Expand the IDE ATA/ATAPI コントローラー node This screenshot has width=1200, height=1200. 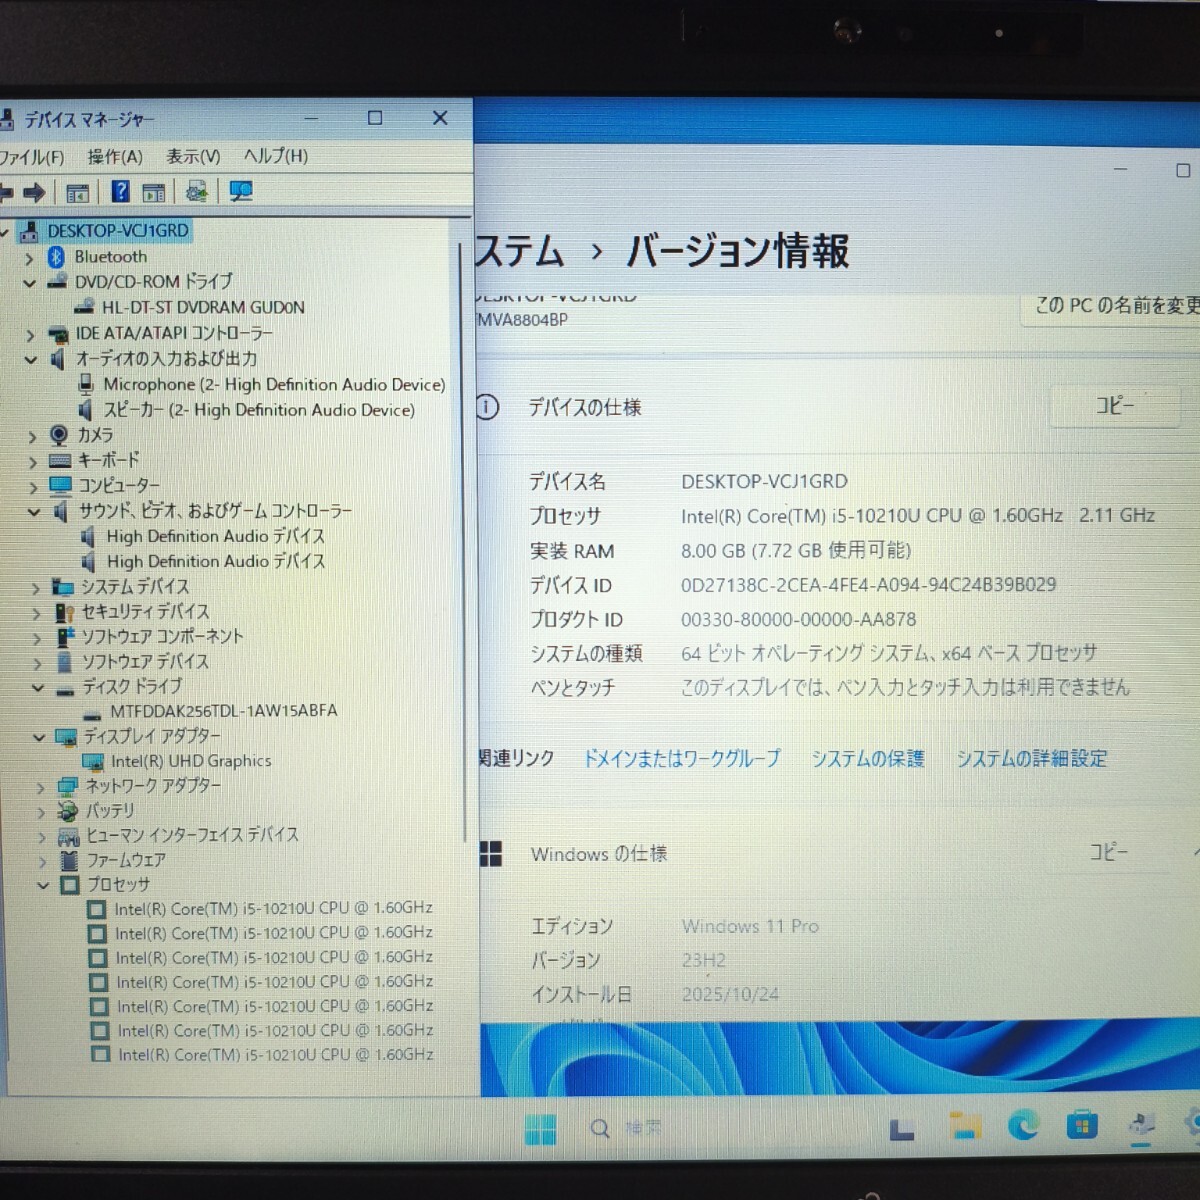click(30, 335)
